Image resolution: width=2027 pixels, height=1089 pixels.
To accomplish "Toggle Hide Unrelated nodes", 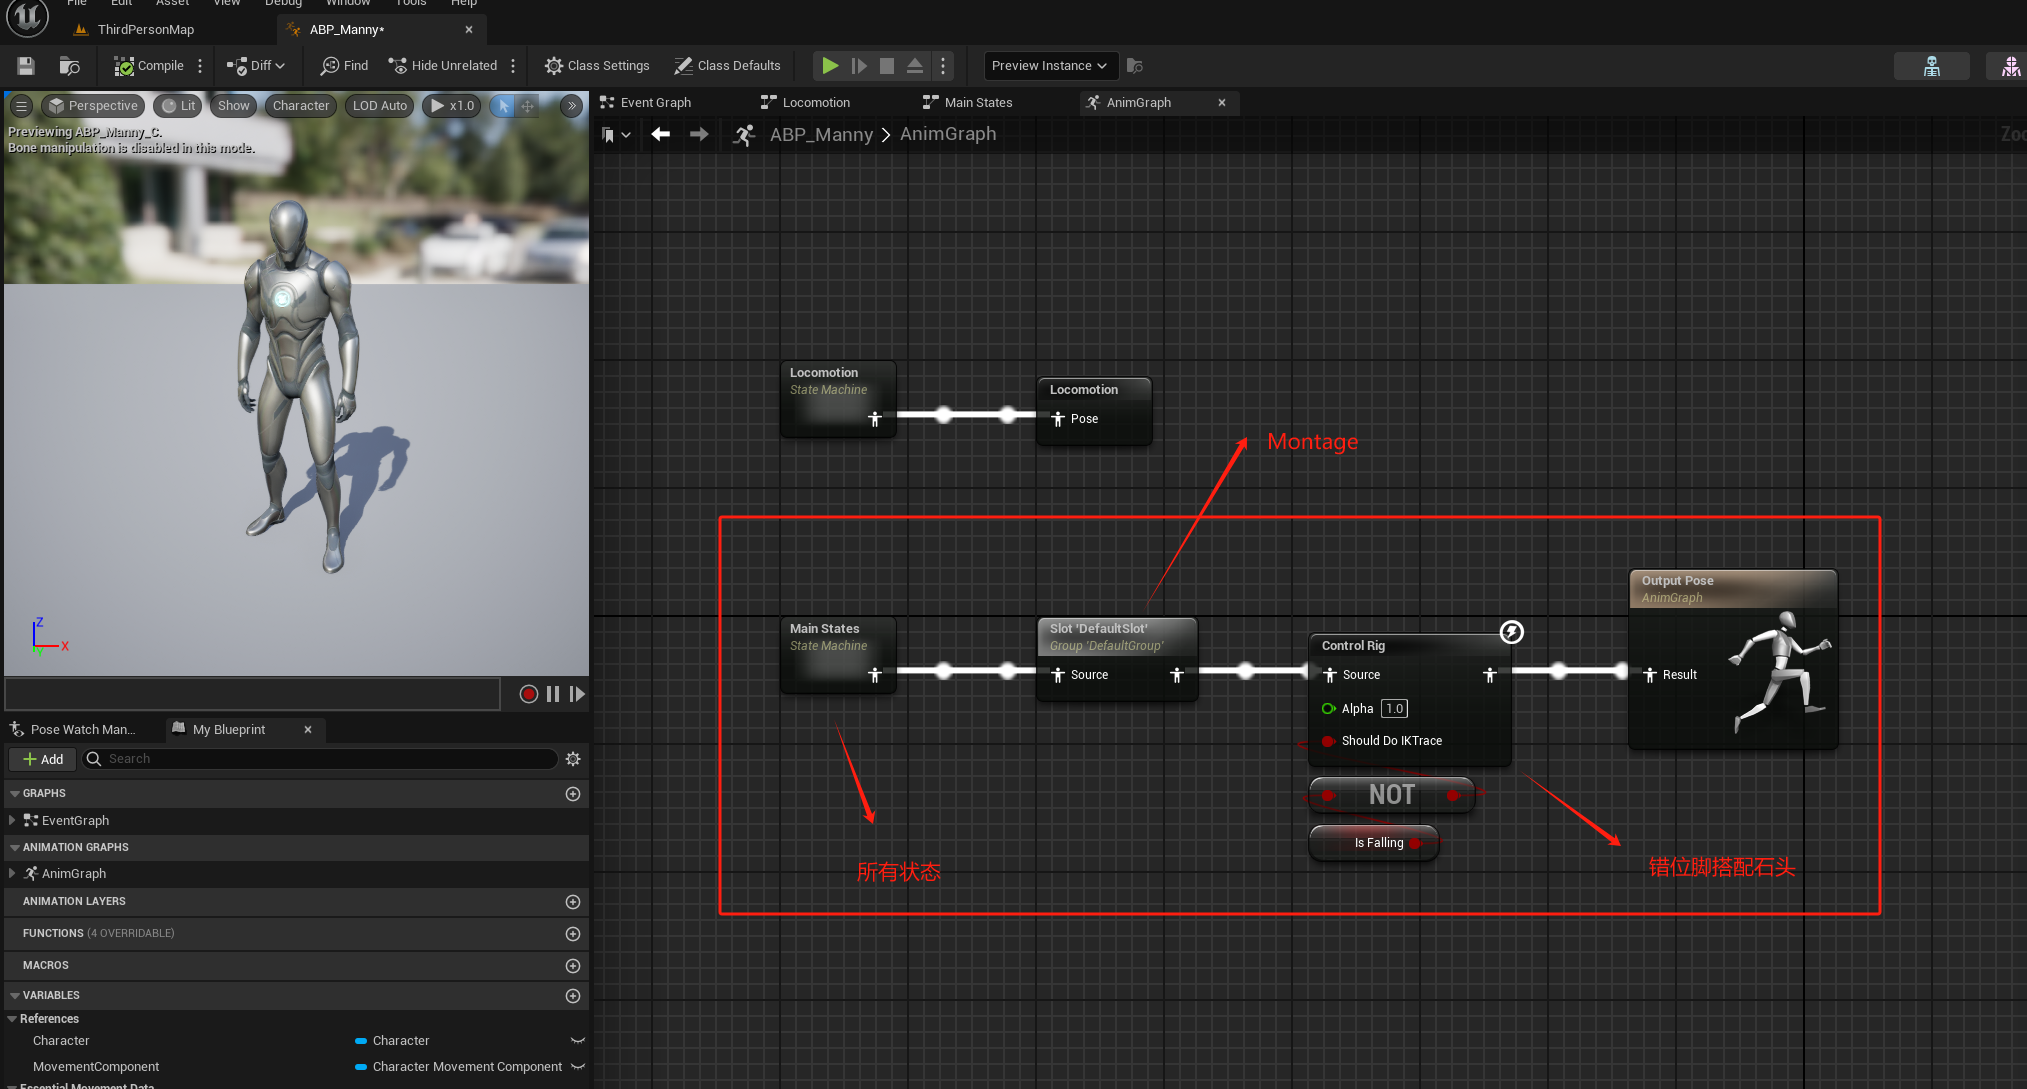I will (x=443, y=66).
